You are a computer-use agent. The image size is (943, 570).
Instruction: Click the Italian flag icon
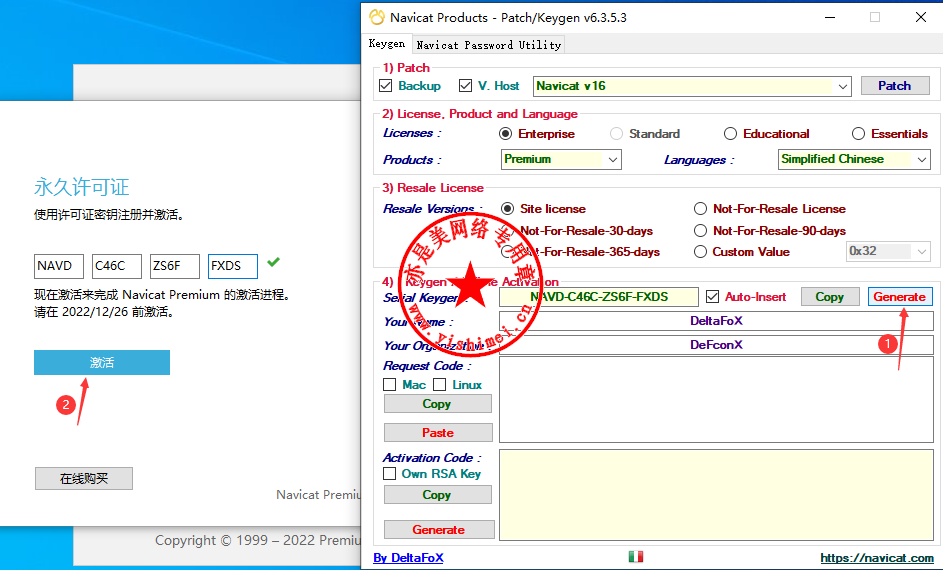point(636,557)
